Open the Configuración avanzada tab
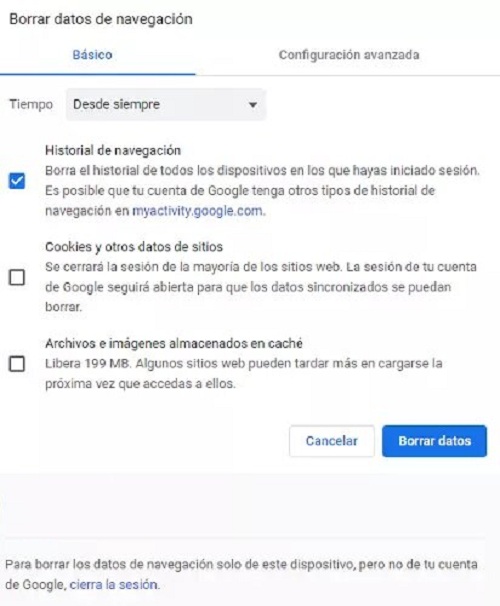Image resolution: width=500 pixels, height=606 pixels. tap(349, 54)
